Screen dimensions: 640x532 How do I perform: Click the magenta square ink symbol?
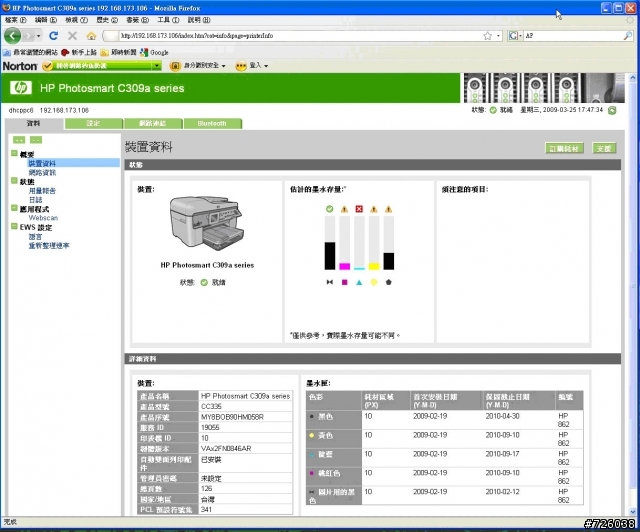344,282
